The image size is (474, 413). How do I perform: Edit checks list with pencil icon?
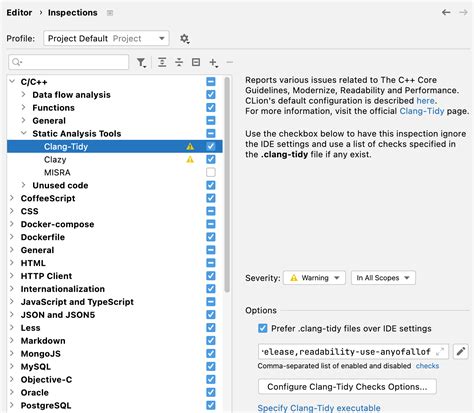pyautogui.click(x=461, y=352)
